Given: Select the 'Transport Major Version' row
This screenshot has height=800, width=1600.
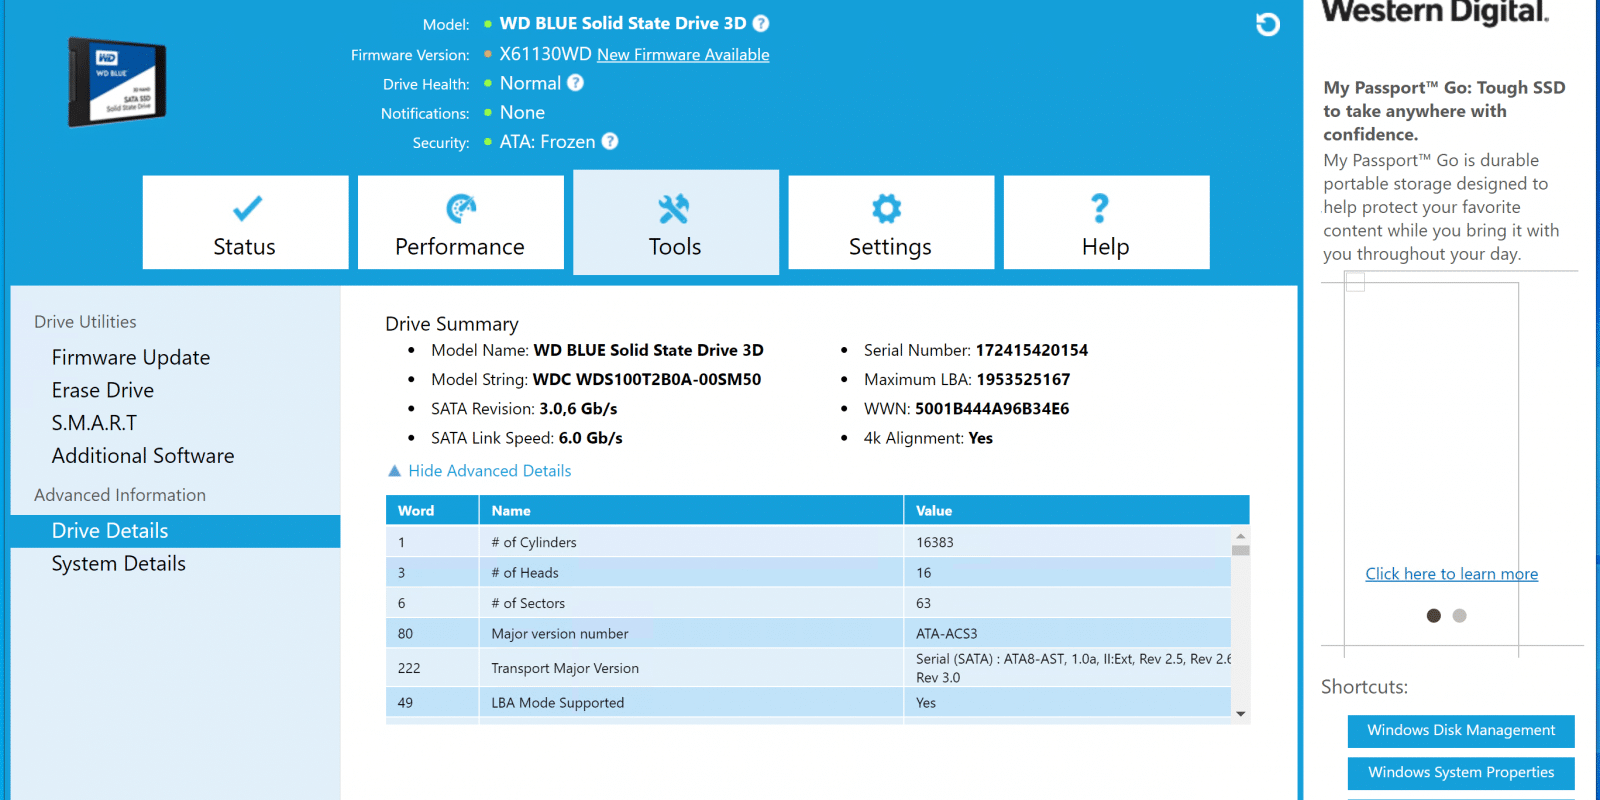Looking at the screenshot, I should click(x=808, y=668).
